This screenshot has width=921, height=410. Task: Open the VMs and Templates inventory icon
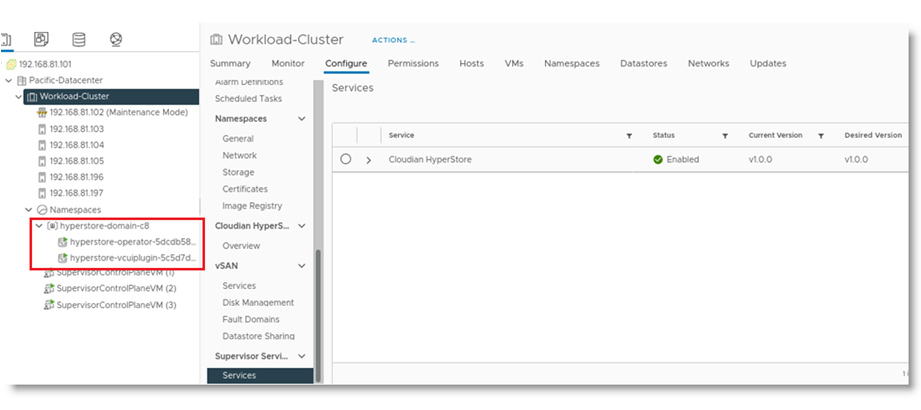click(x=41, y=39)
